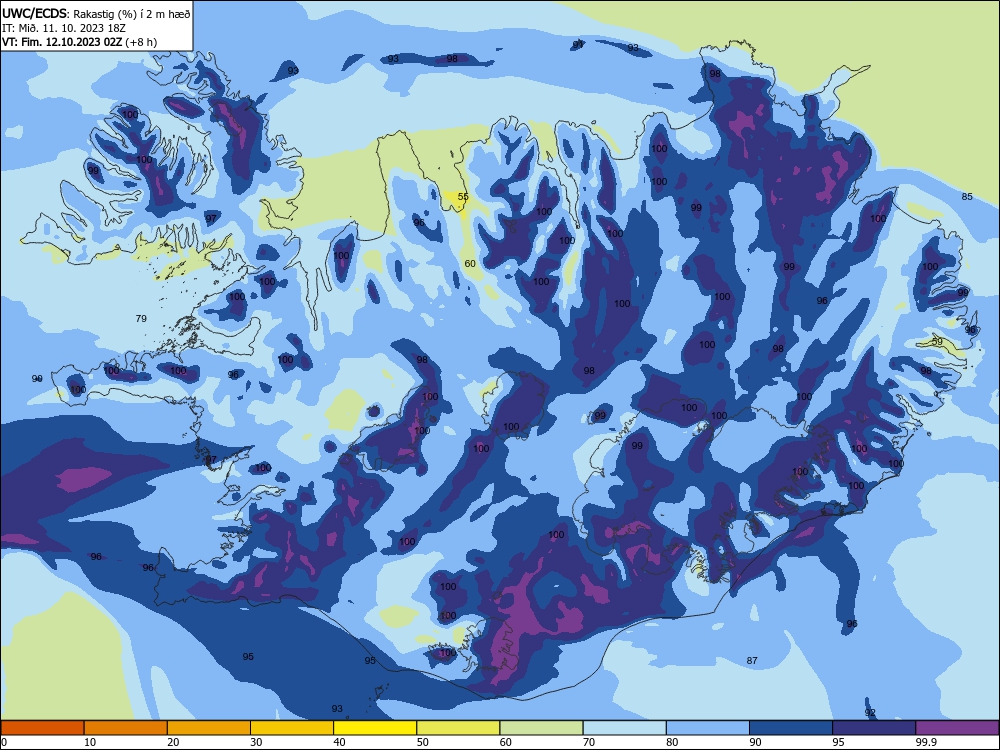
Task: Click the title text 'UWC/ECDS: Rakastig (%) í 2 m hæð'
Action: point(96,14)
